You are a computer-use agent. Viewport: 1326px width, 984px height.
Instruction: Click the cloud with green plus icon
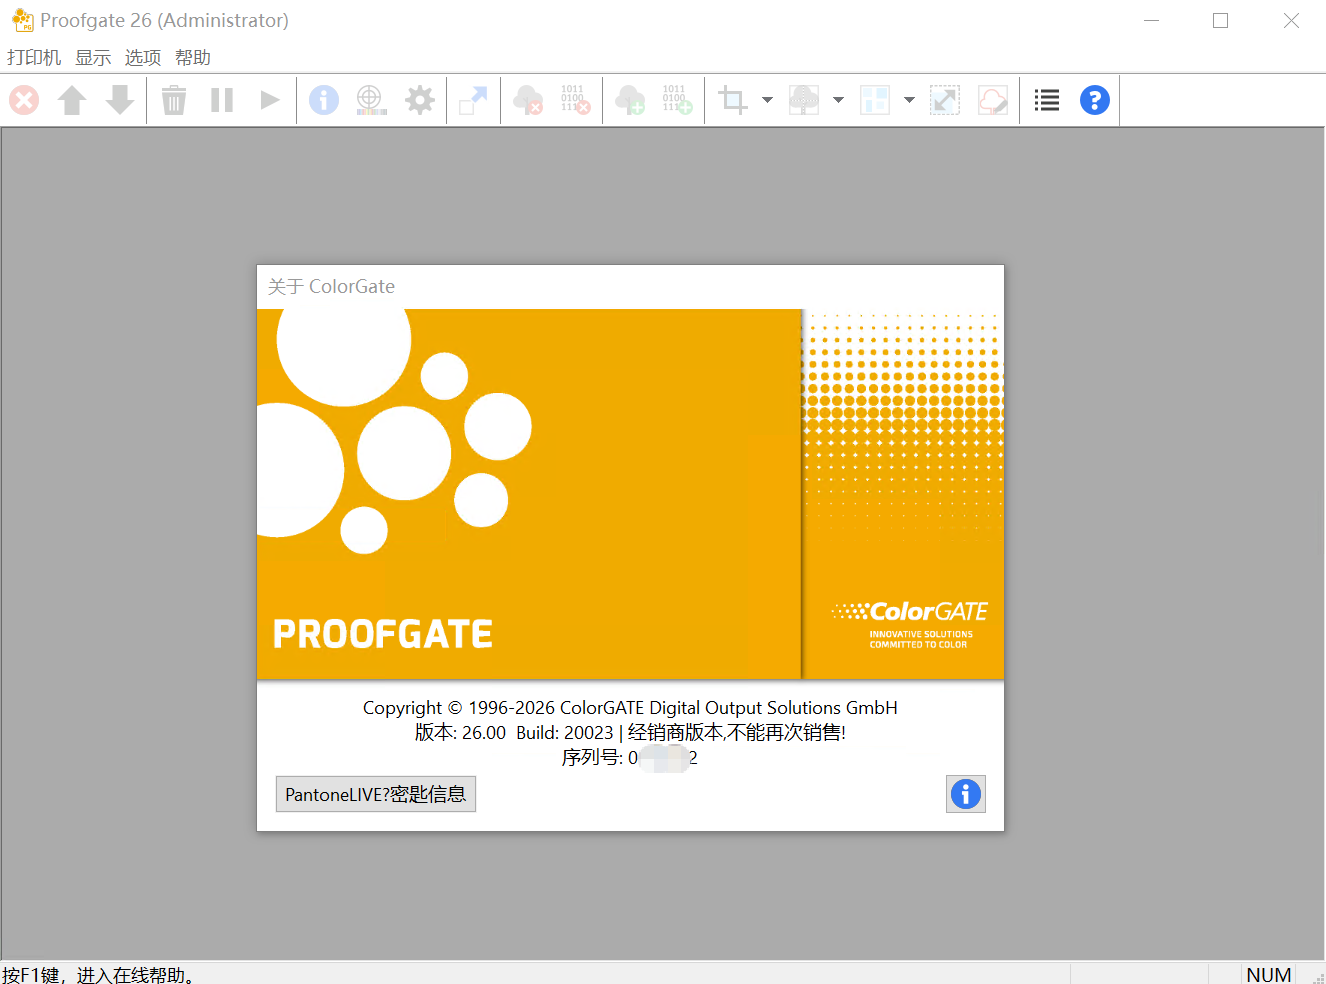coord(629,100)
